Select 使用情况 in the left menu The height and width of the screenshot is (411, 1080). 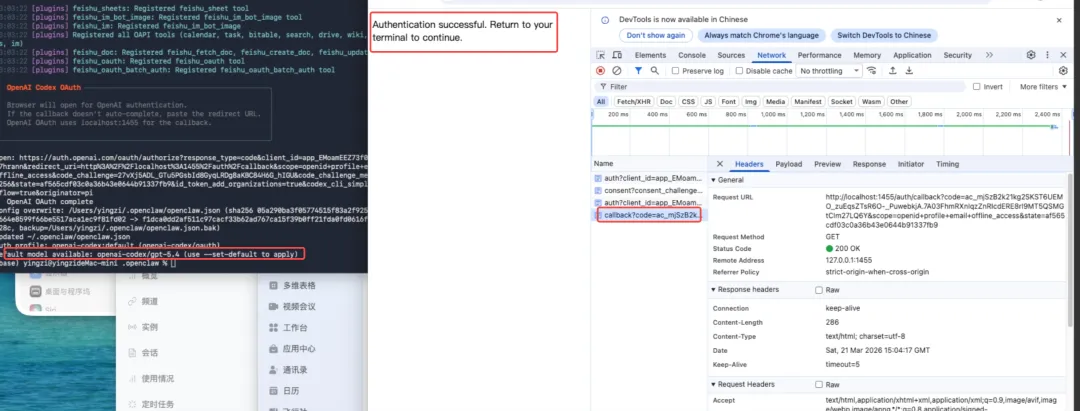(150, 379)
